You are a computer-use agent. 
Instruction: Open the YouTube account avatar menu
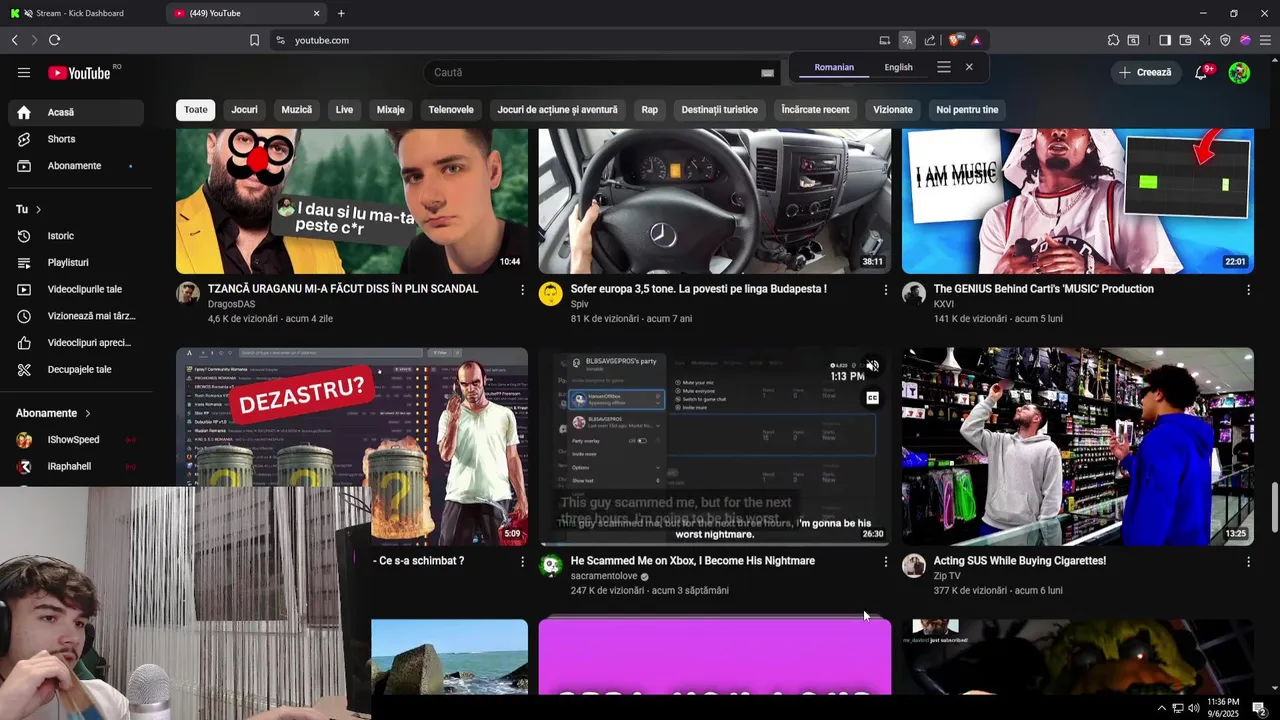point(1239,72)
